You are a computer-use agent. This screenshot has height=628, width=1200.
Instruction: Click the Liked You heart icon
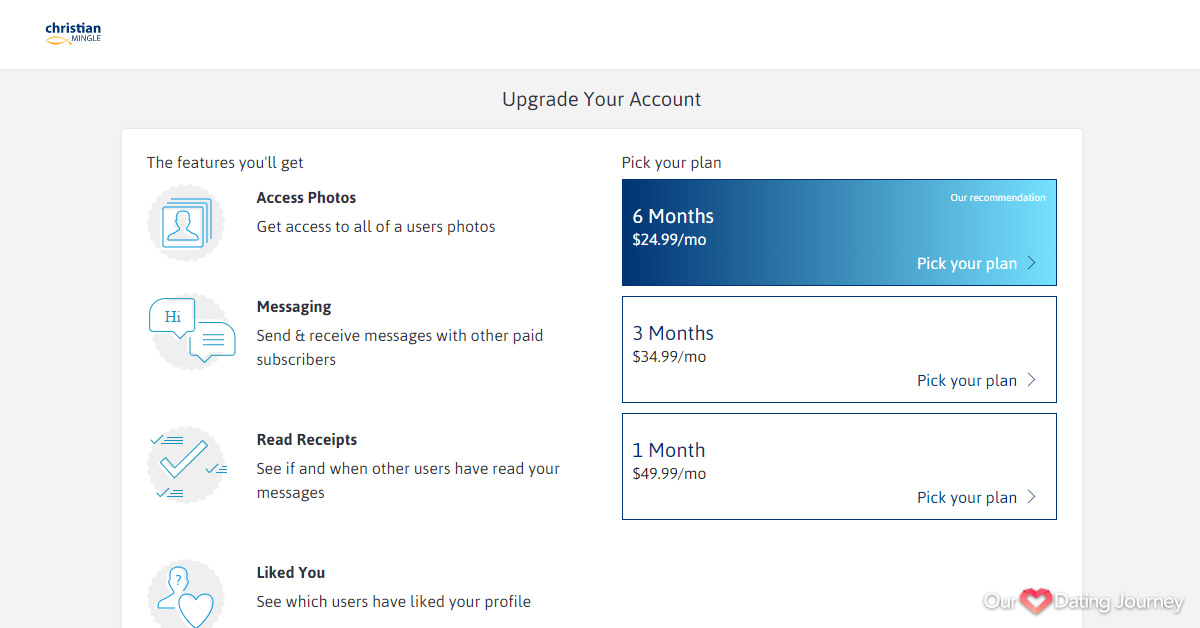coord(186,594)
